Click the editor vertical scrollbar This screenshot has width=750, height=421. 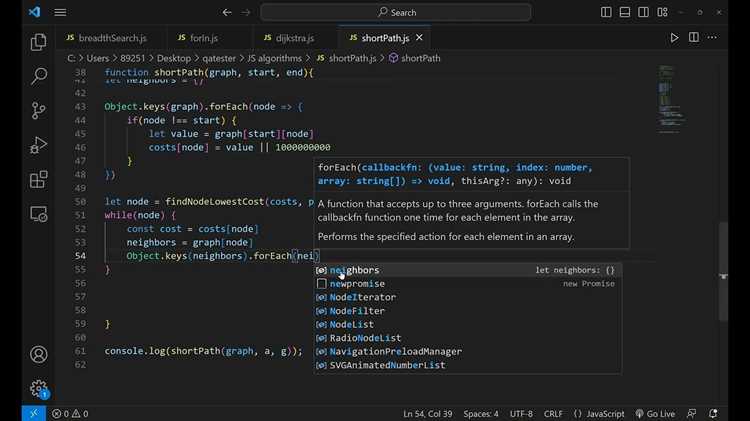724,272
